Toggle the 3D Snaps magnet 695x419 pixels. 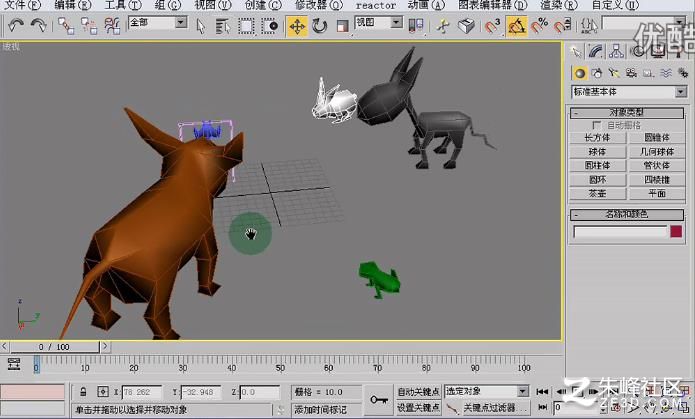(x=492, y=27)
